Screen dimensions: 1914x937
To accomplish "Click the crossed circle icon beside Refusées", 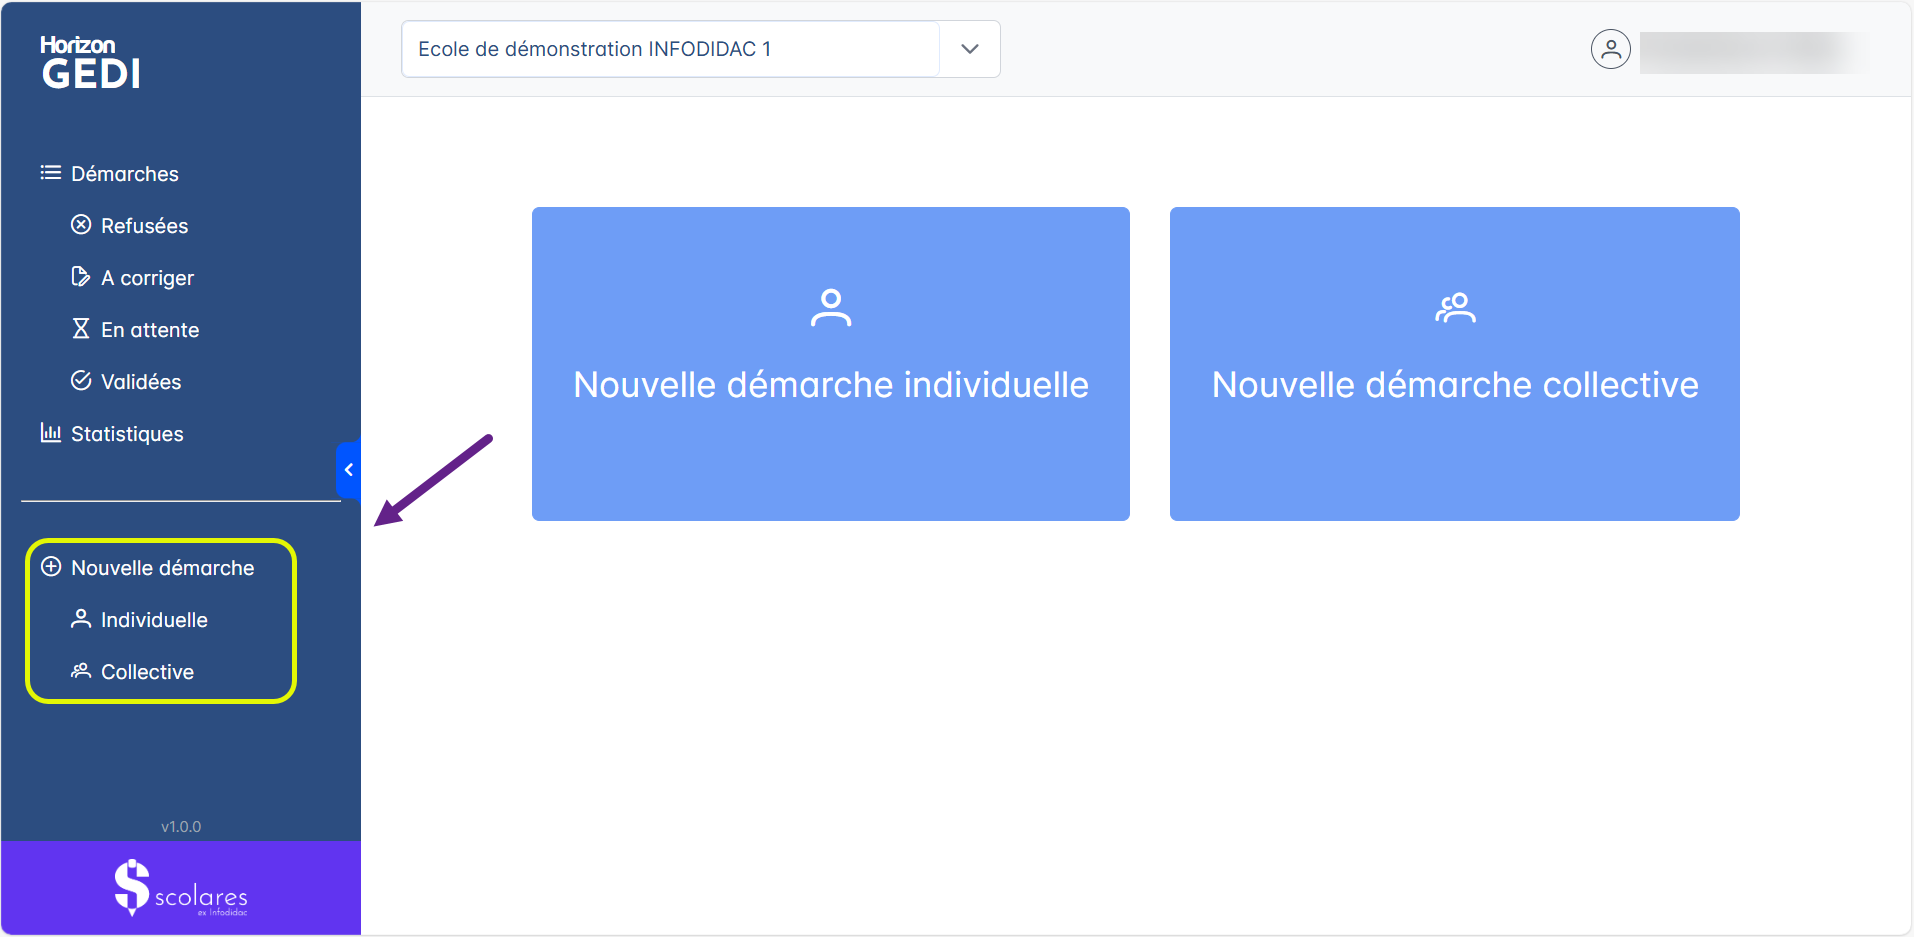I will point(81,225).
